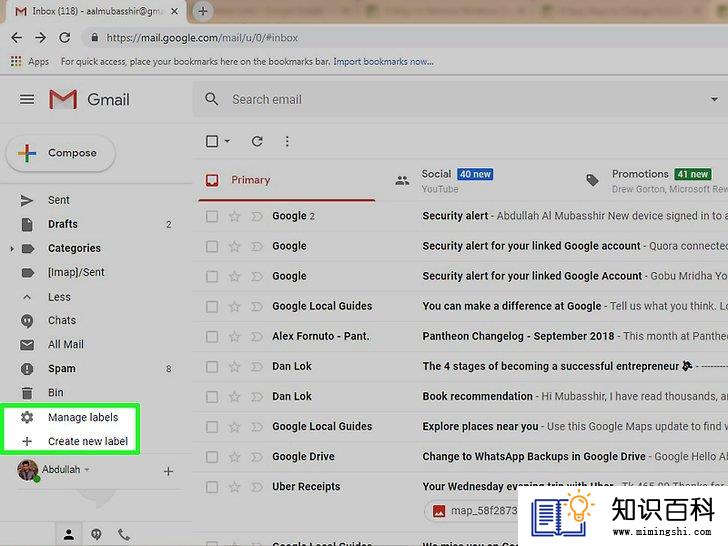Open the Gmail main menu hamburger icon
This screenshot has width=728, height=546.
click(x=27, y=99)
